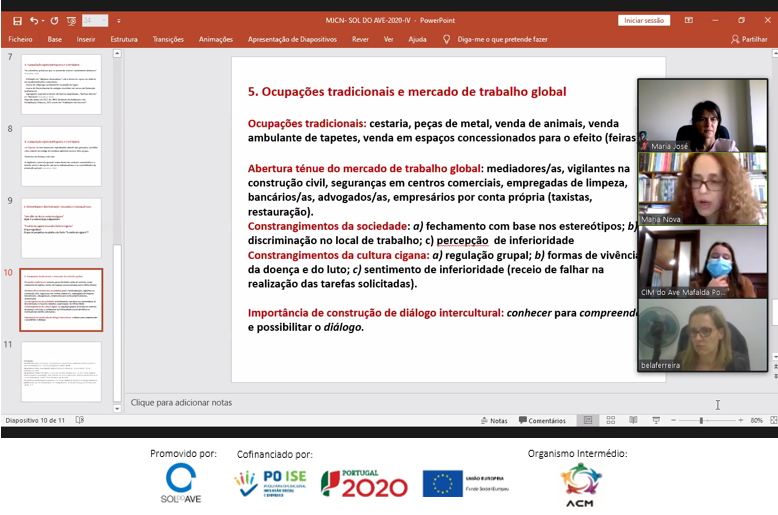778x515 pixels.
Task: Switch to Slide Sorter view icon
Action: 611,420
